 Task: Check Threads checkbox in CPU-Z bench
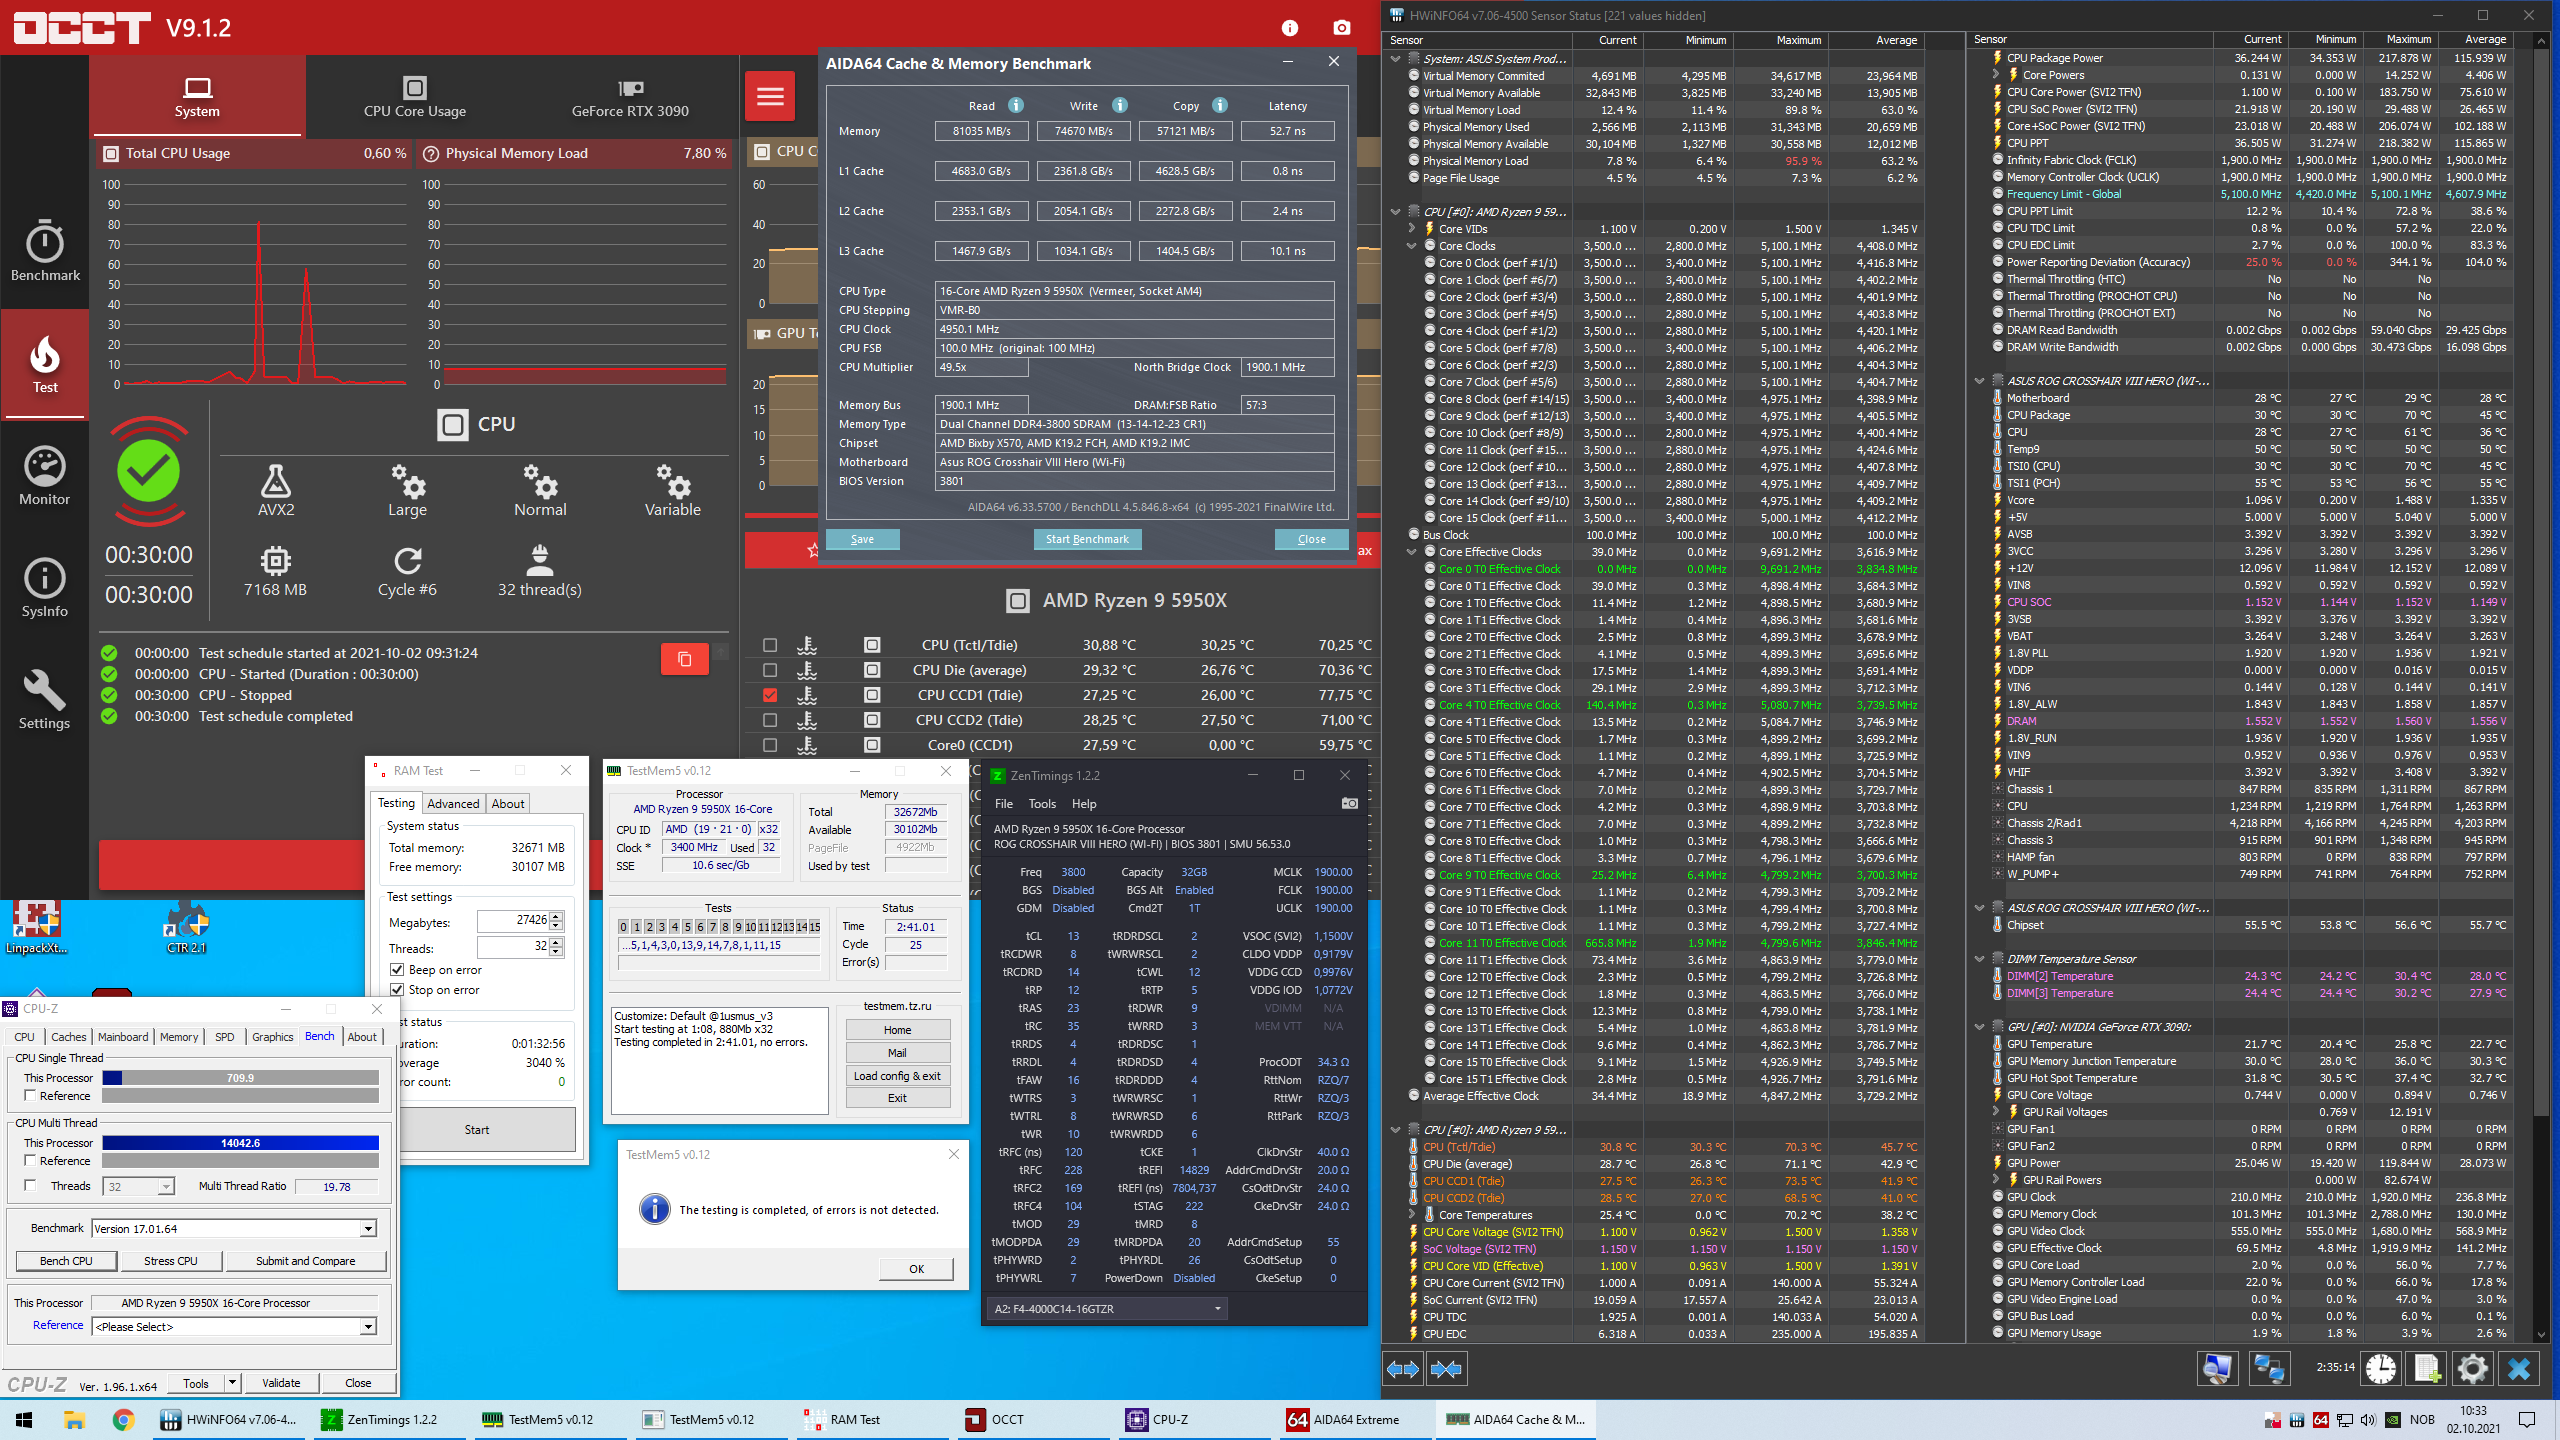pyautogui.click(x=30, y=1186)
